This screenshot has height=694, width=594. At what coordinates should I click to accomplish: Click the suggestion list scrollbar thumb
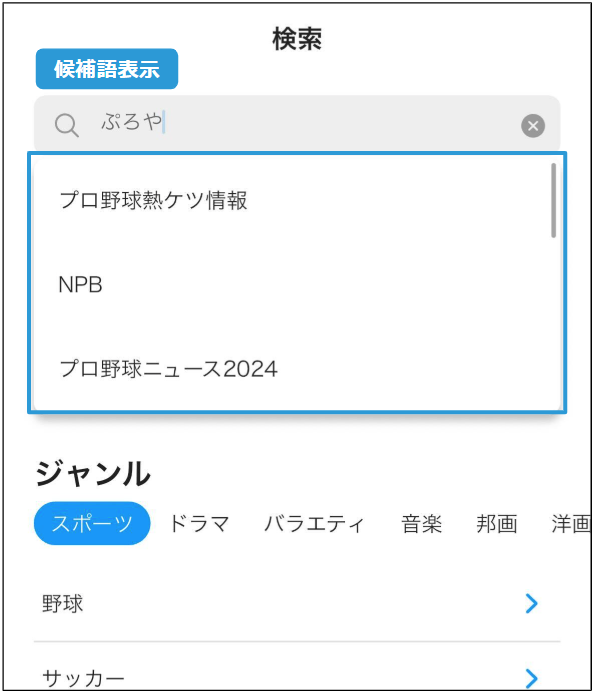553,200
